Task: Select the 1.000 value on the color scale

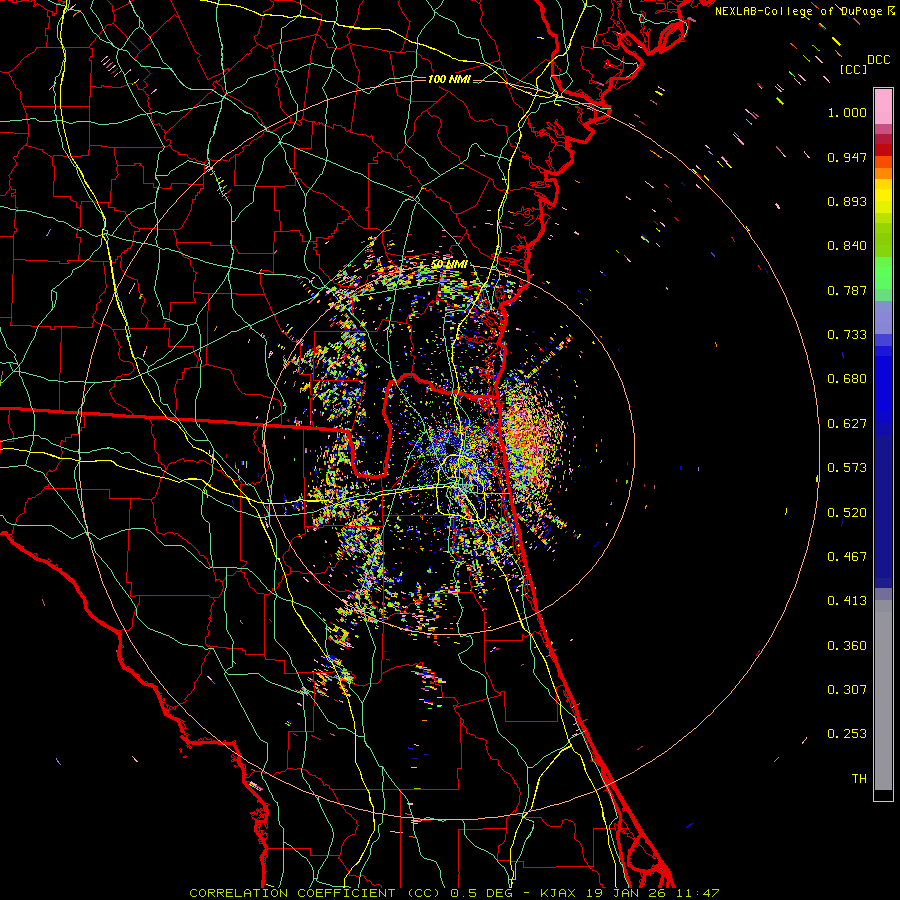Action: pyautogui.click(x=847, y=112)
